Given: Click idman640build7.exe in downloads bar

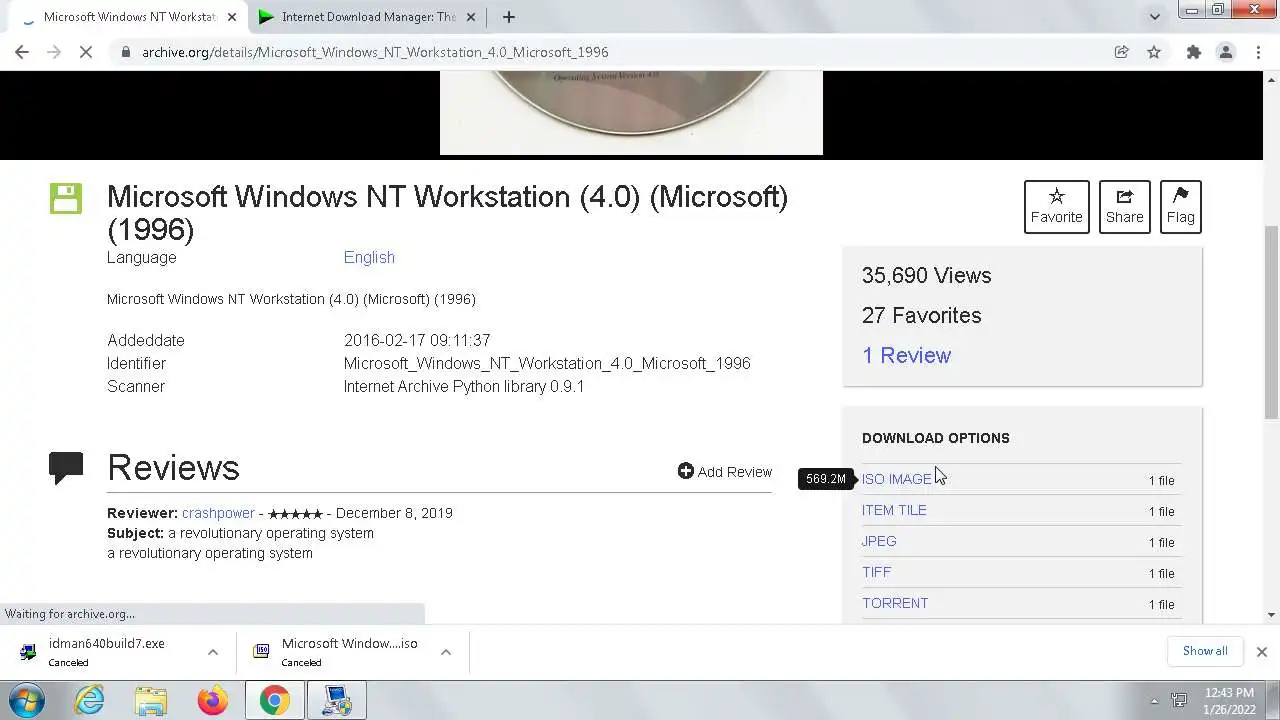Looking at the screenshot, I should click(x=106, y=652).
